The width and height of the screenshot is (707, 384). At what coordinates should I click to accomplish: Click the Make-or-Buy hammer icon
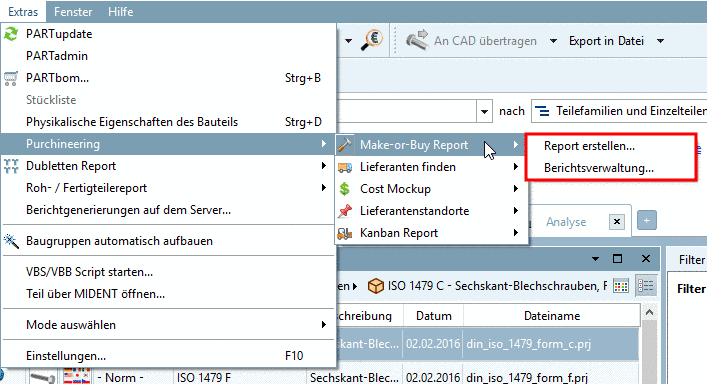click(345, 145)
